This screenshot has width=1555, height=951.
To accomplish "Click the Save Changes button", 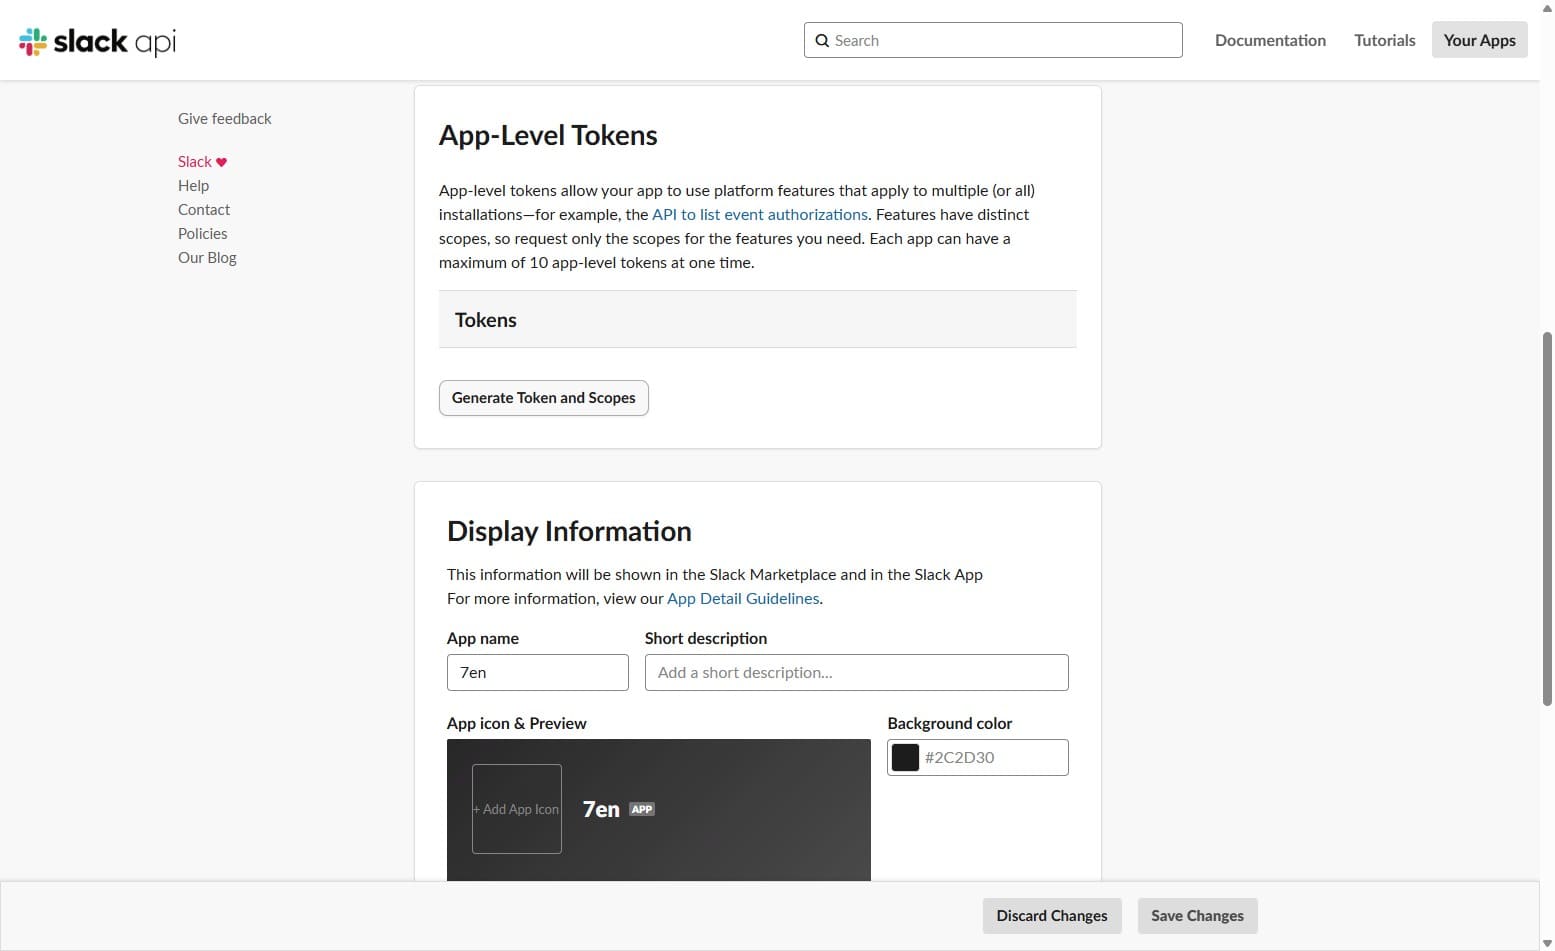I will (x=1197, y=916).
